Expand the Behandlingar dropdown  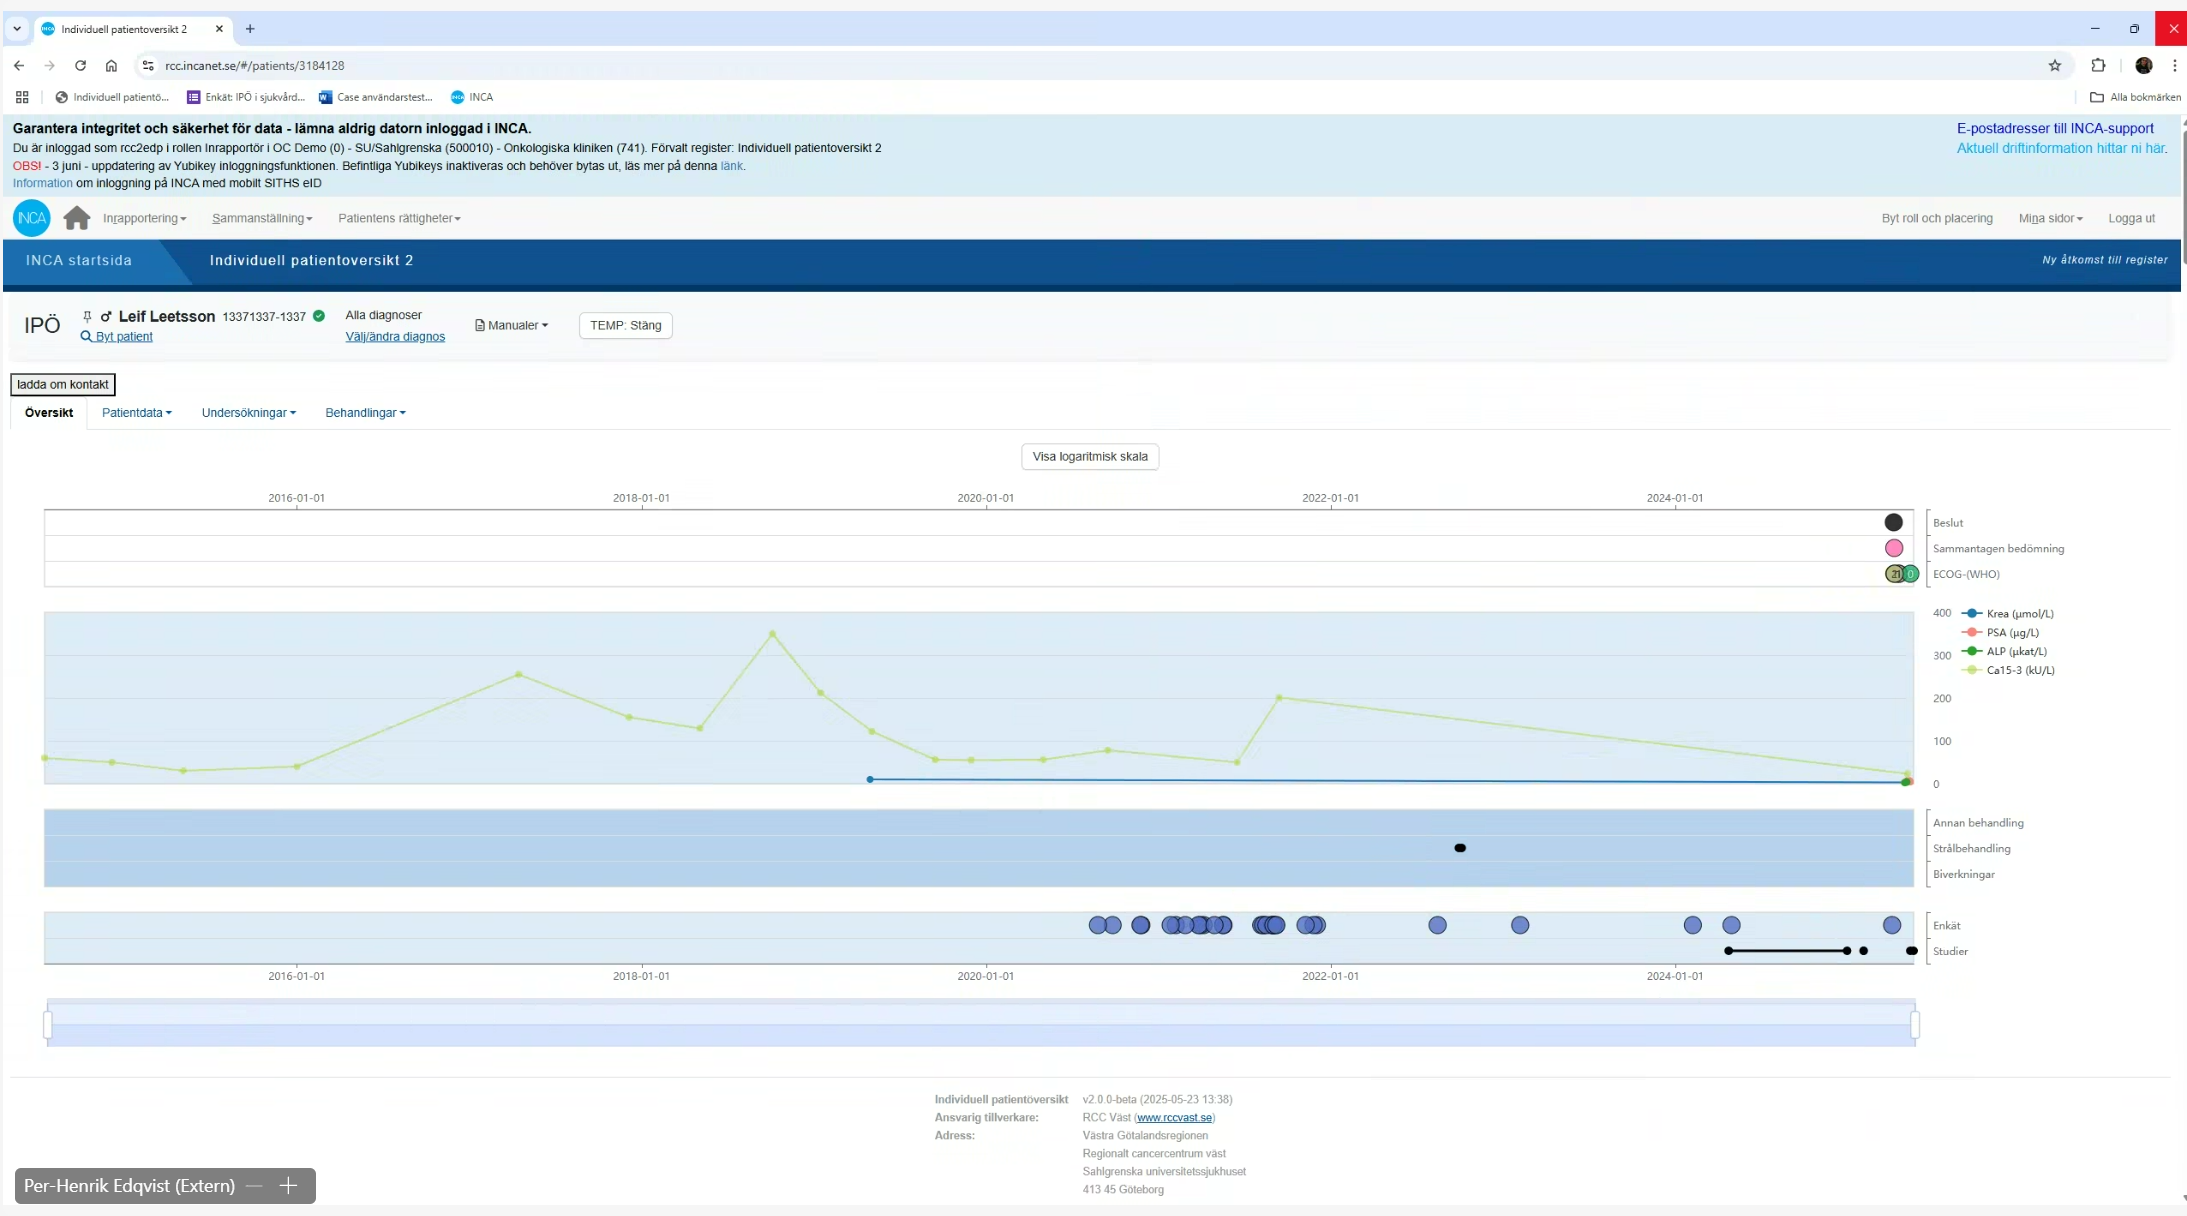click(364, 413)
